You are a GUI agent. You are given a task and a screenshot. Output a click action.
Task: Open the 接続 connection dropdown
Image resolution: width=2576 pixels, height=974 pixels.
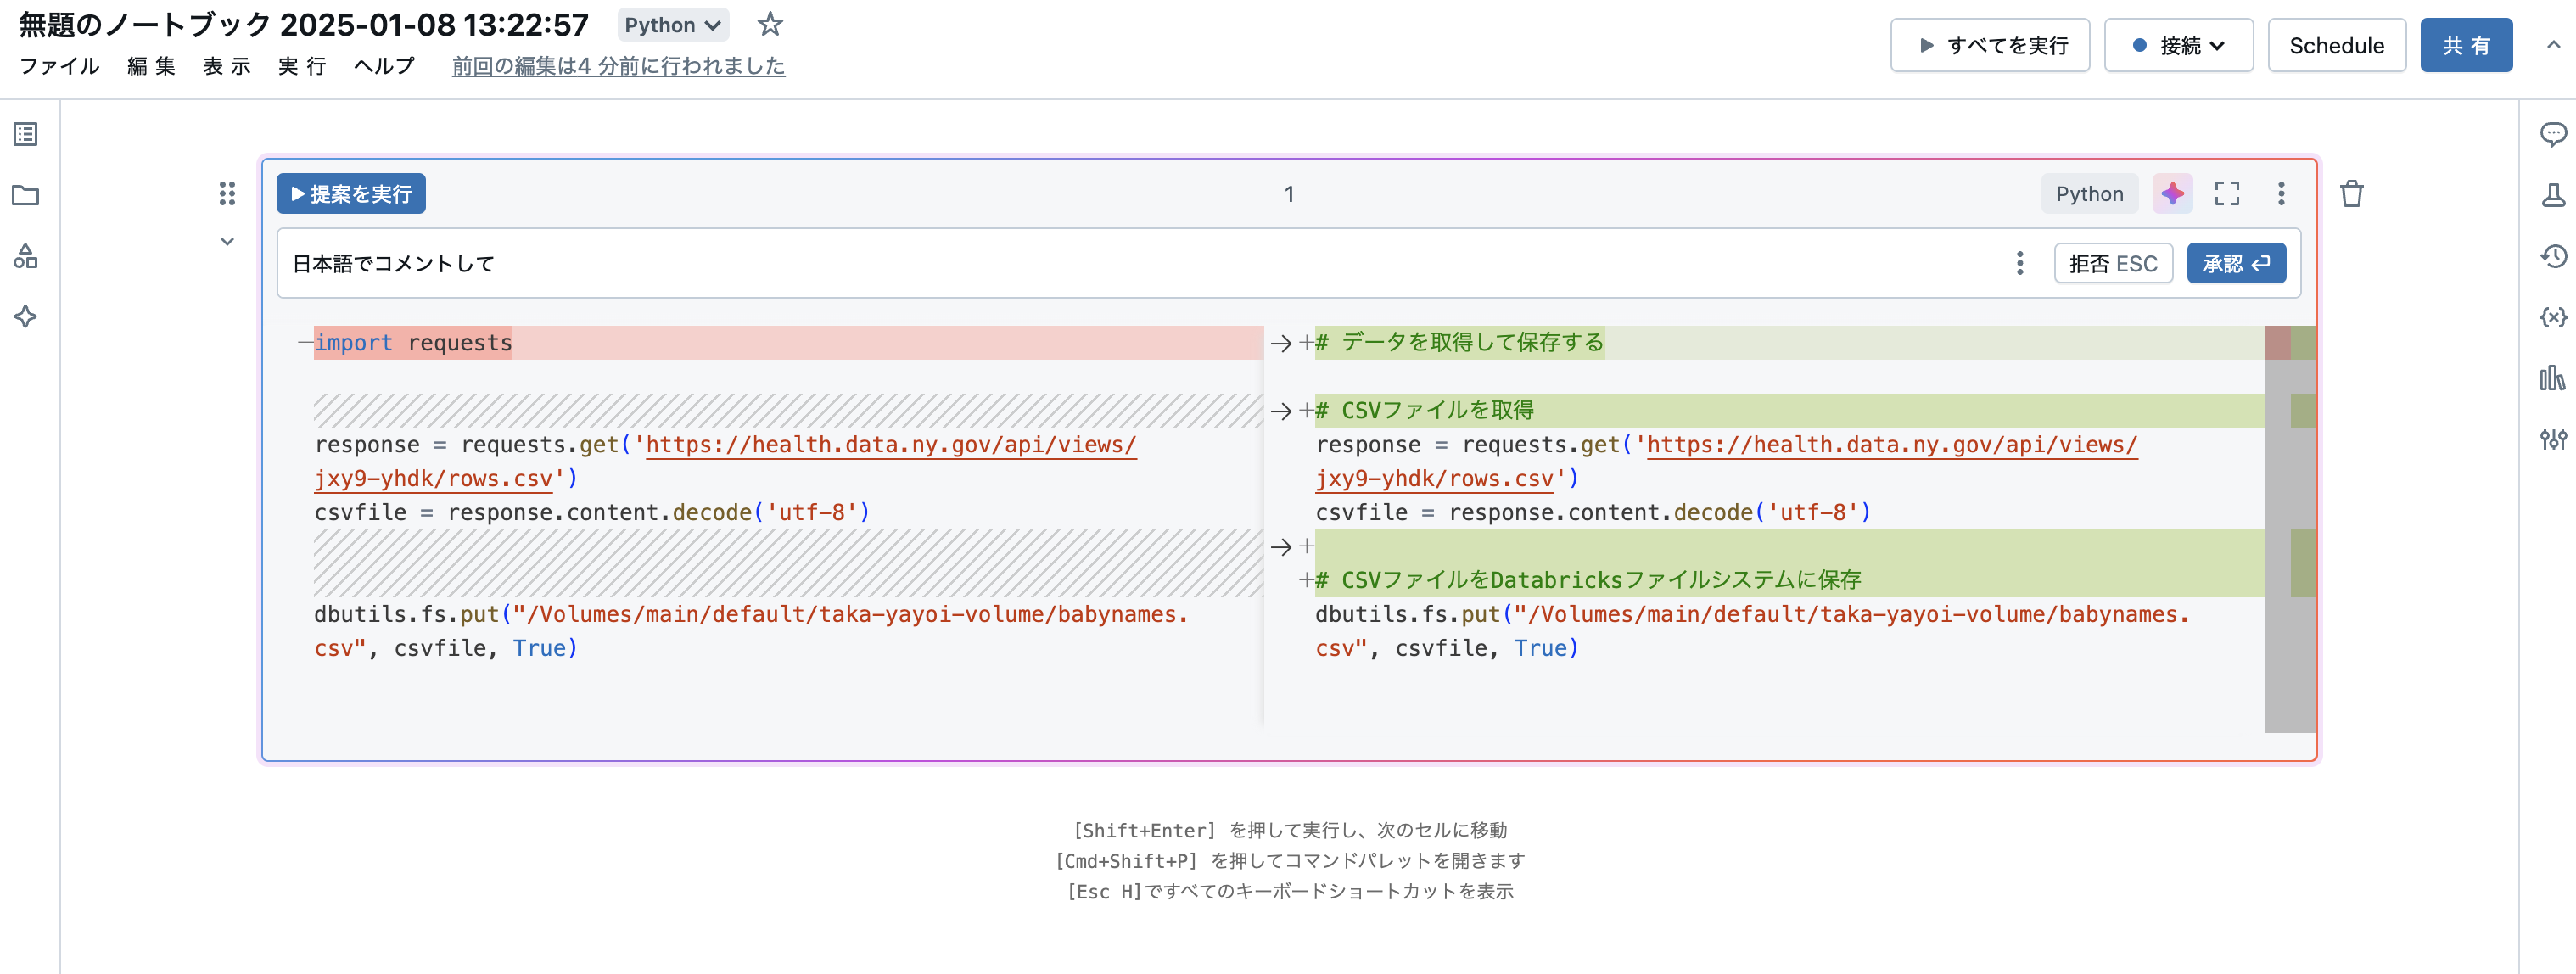click(2178, 45)
